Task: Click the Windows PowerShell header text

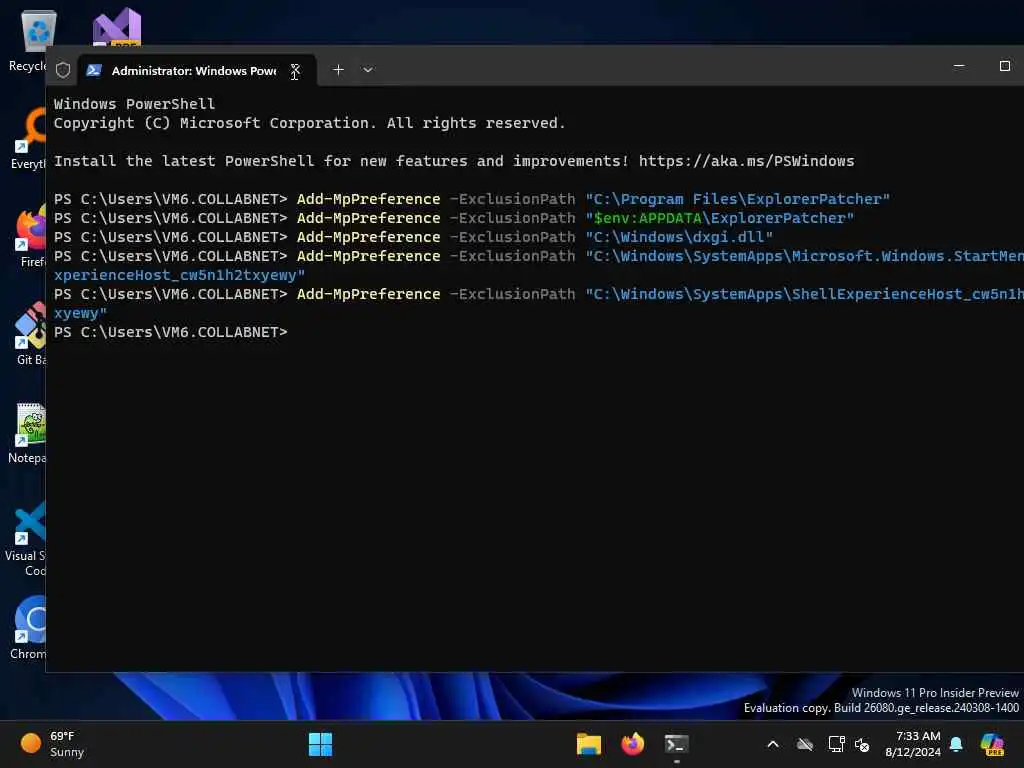Action: pos(134,104)
